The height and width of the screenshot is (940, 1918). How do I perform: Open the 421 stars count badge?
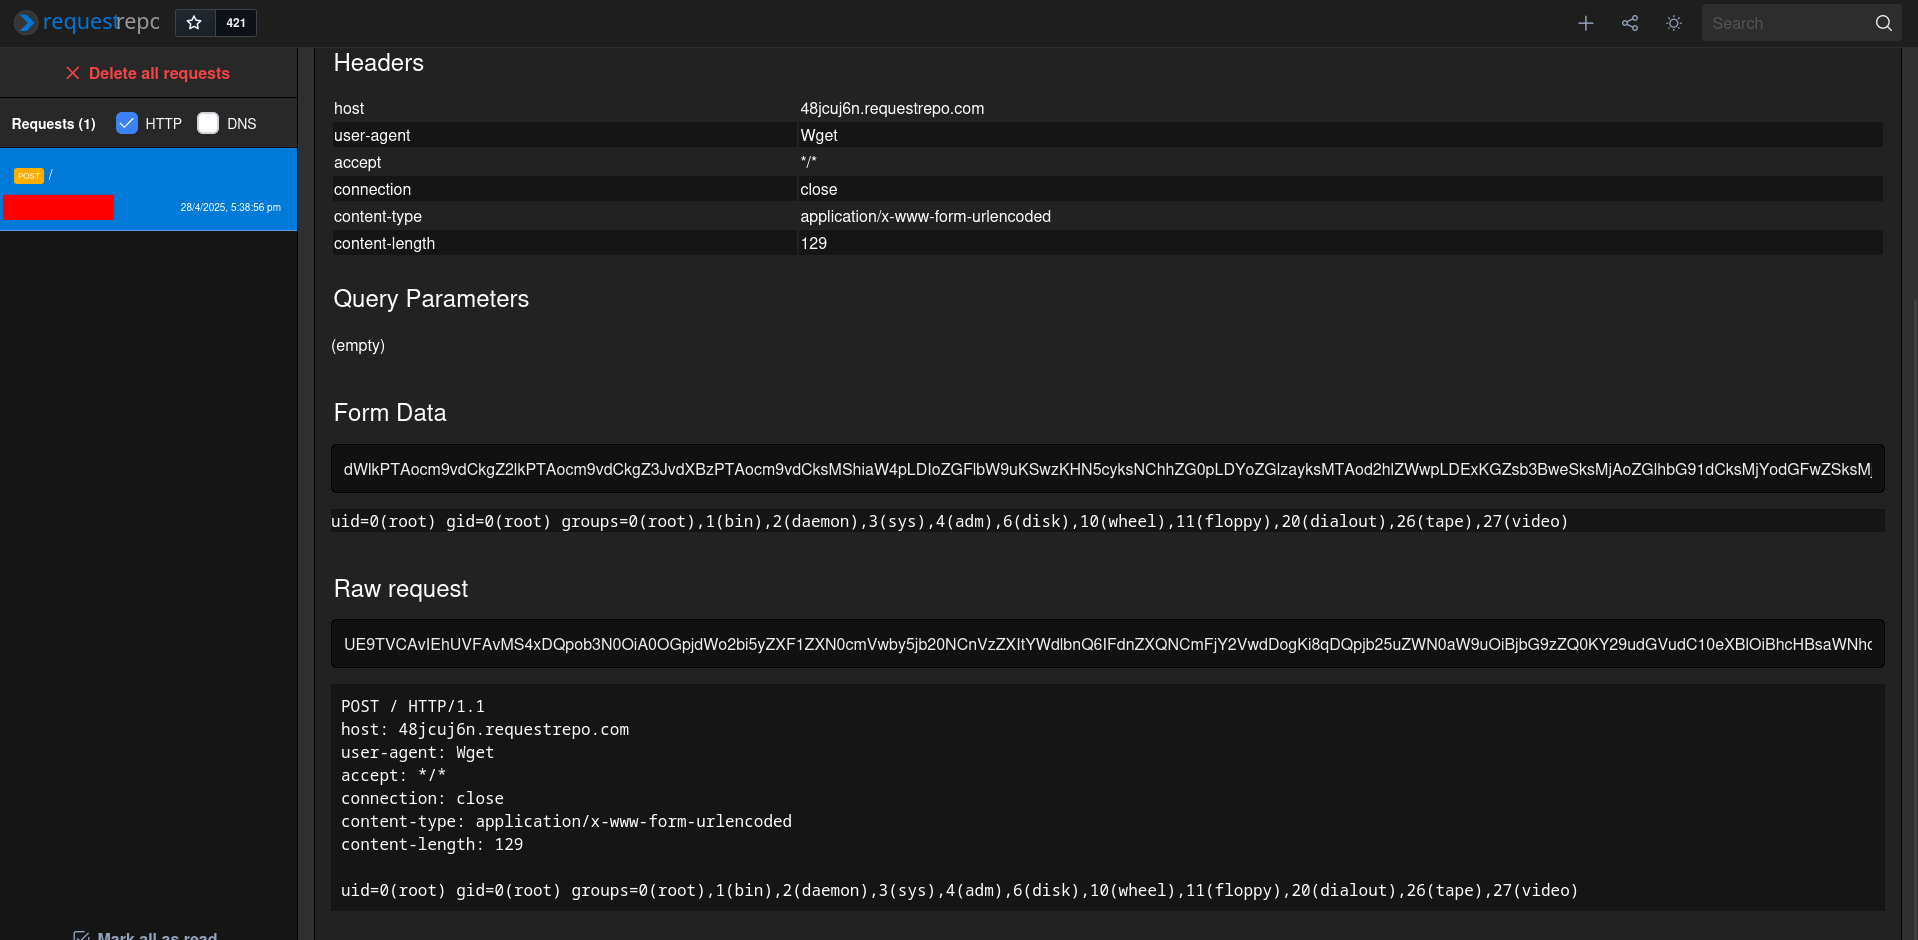pyautogui.click(x=236, y=23)
